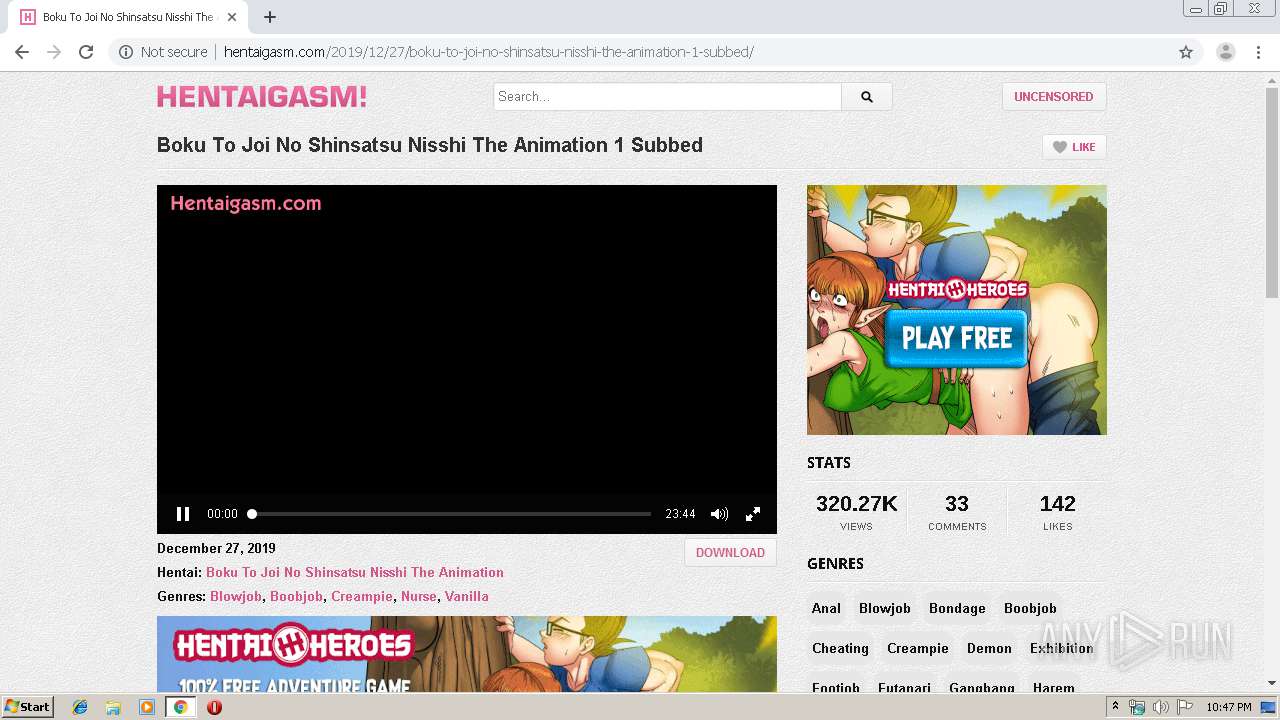Show hidden tray icons arrow
Viewport: 1280px width, 720px height.
tap(1115, 707)
